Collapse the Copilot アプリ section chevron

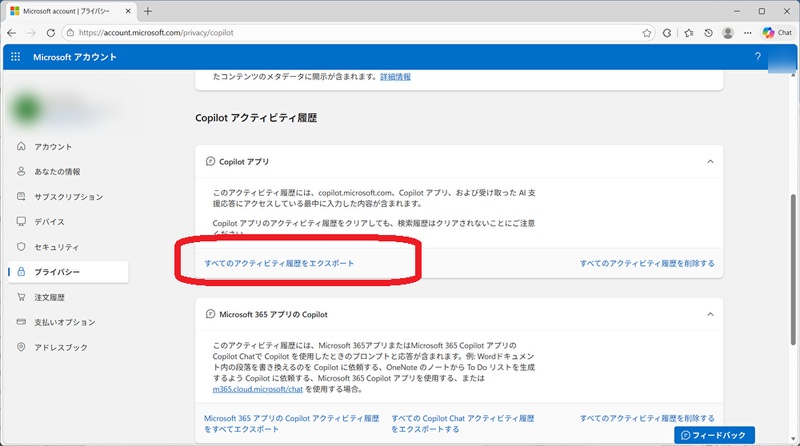click(x=710, y=161)
